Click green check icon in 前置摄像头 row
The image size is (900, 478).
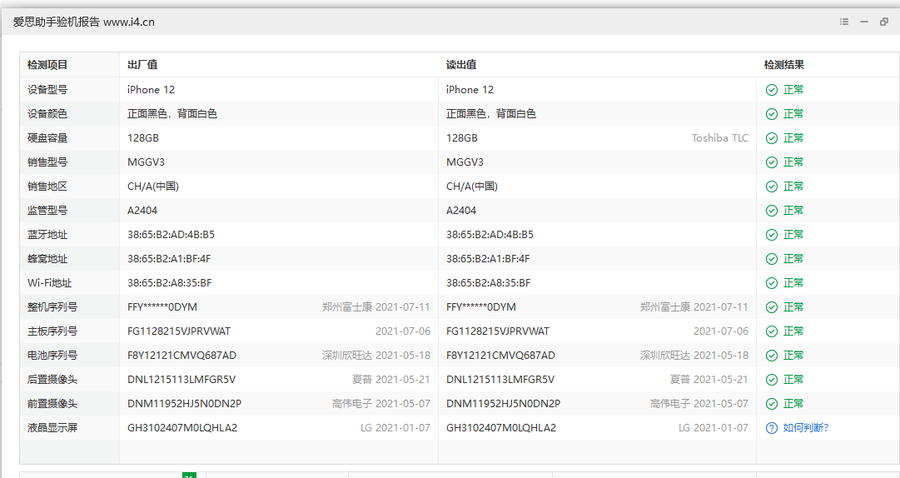tap(771, 403)
